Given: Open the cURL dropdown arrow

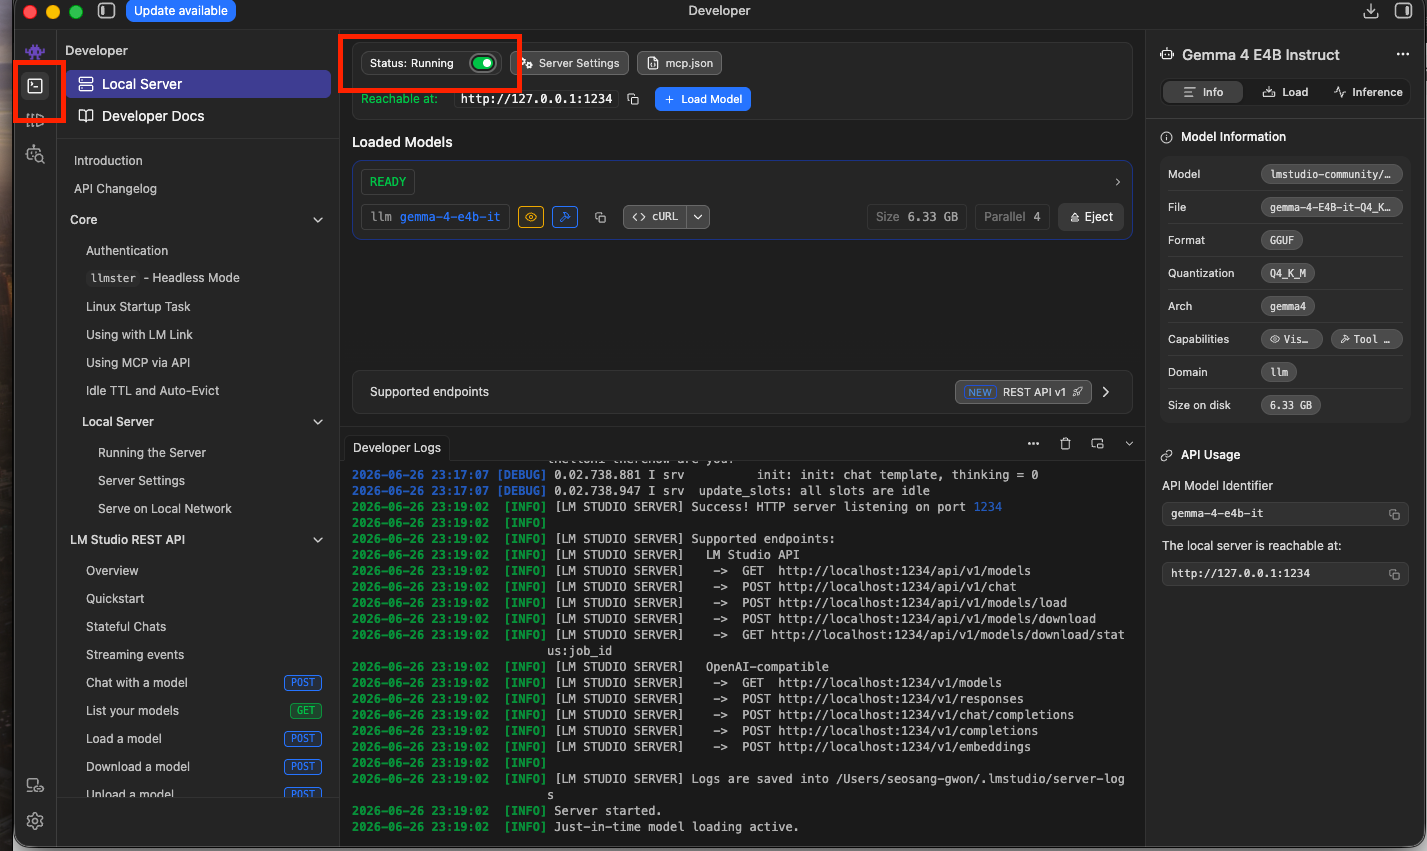Looking at the screenshot, I should pyautogui.click(x=698, y=217).
